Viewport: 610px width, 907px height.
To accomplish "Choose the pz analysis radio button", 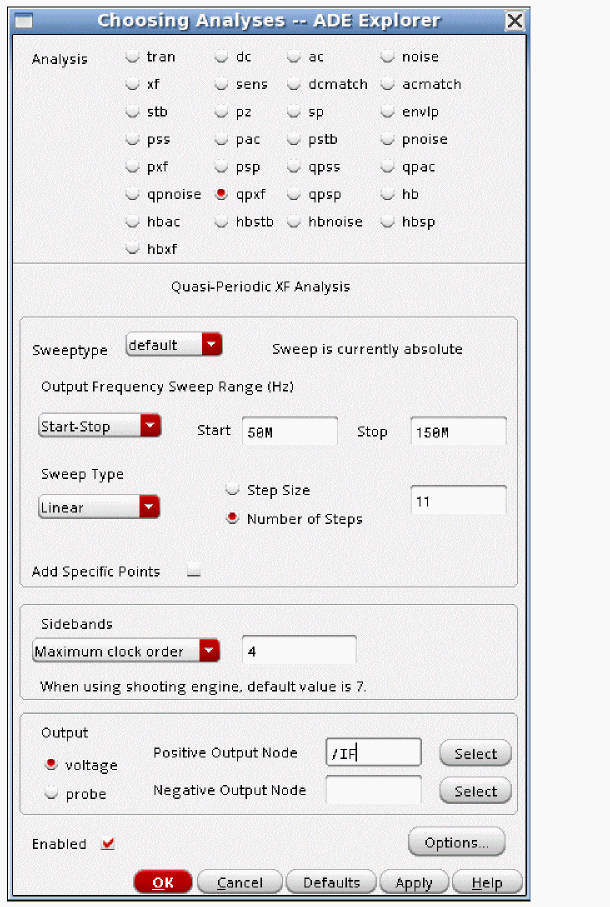I will pyautogui.click(x=221, y=112).
